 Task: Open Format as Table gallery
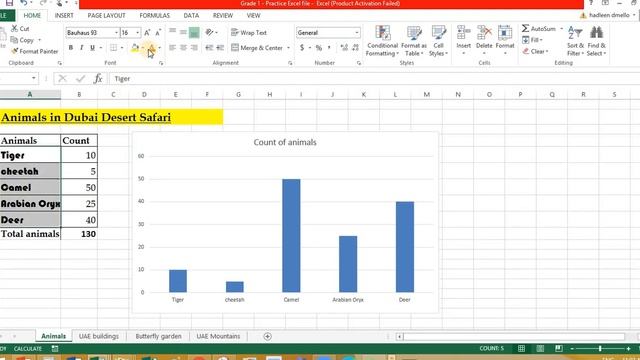point(414,41)
